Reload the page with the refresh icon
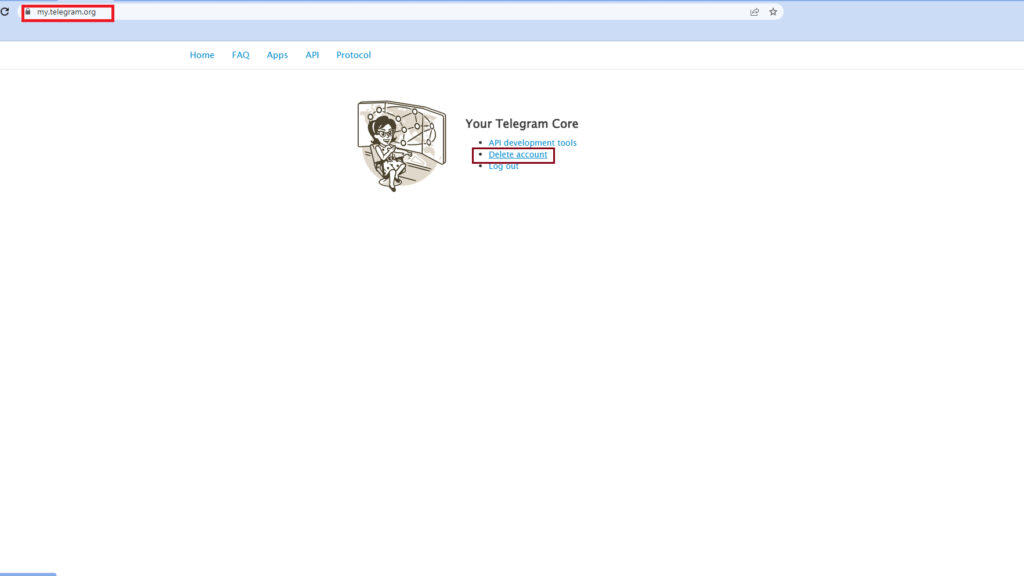 [5, 12]
